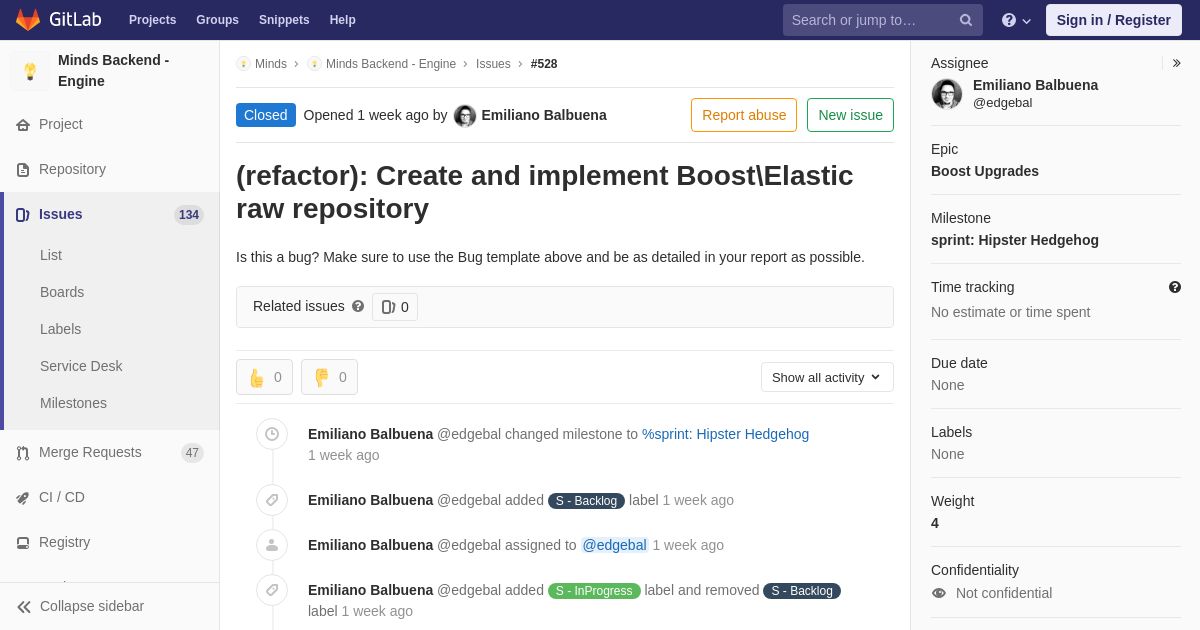
Task: Open Labels in sidebar
Action: tap(61, 329)
